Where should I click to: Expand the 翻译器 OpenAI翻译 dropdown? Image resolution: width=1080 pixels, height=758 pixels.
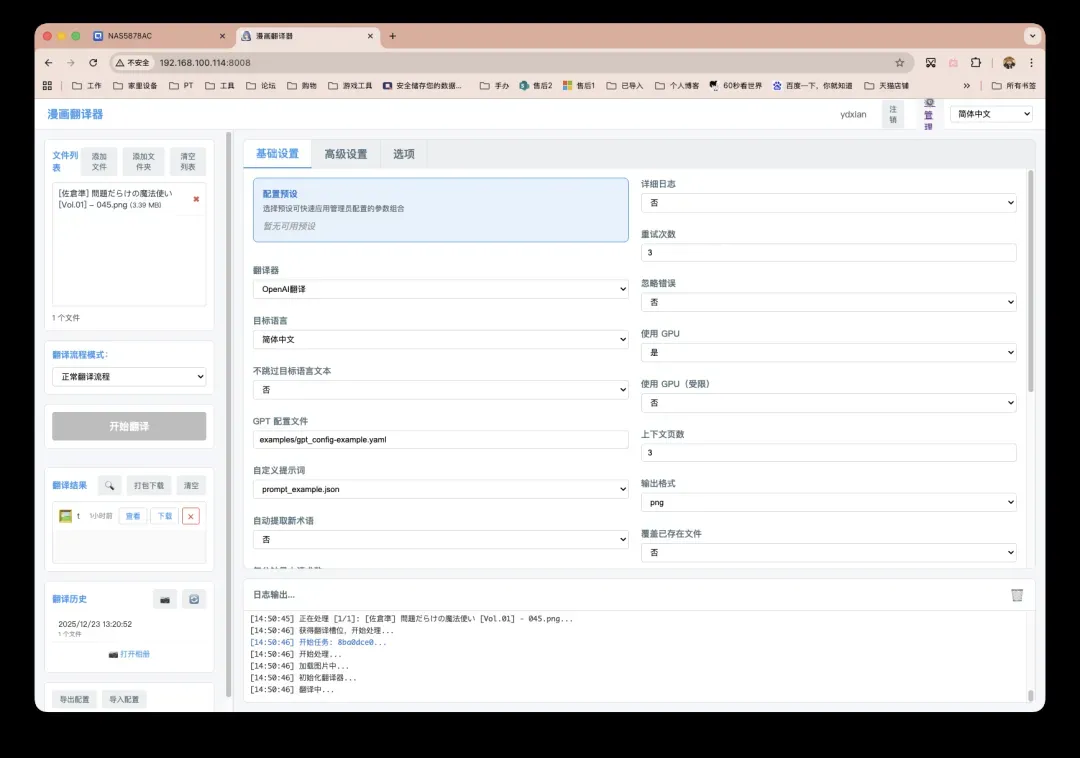[440, 290]
